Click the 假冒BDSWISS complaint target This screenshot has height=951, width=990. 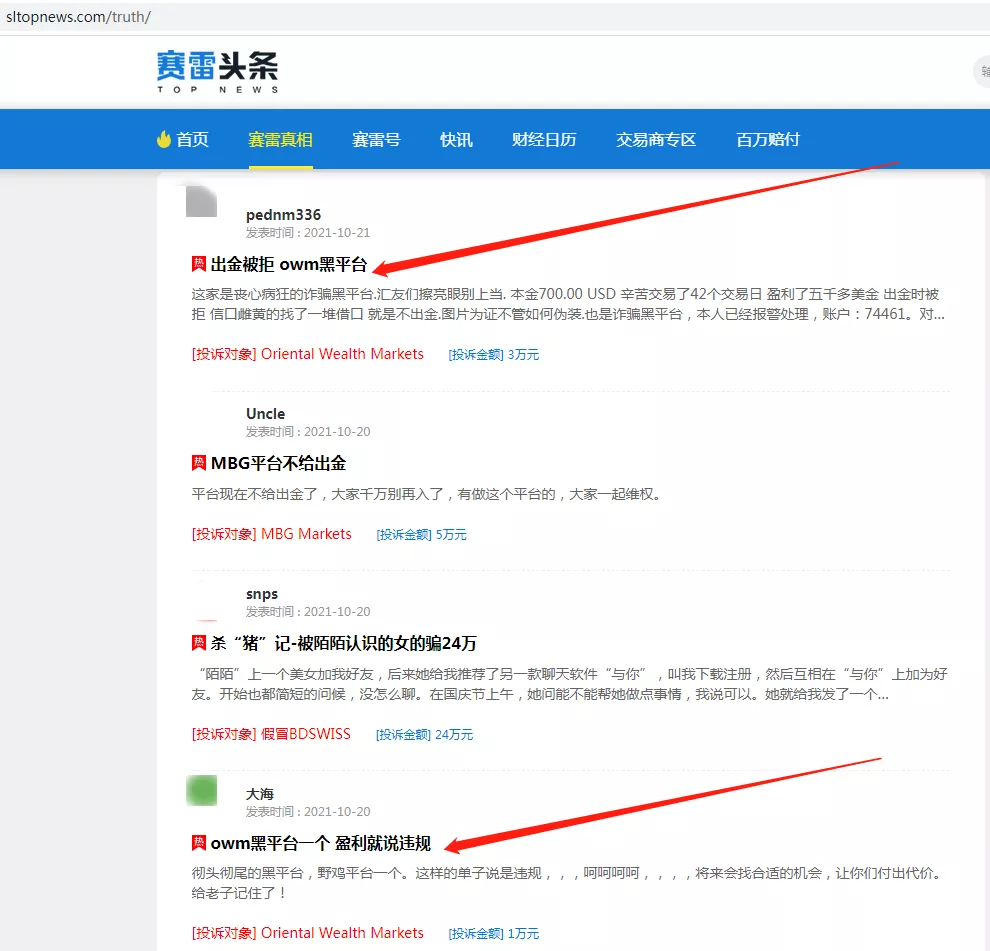click(306, 734)
